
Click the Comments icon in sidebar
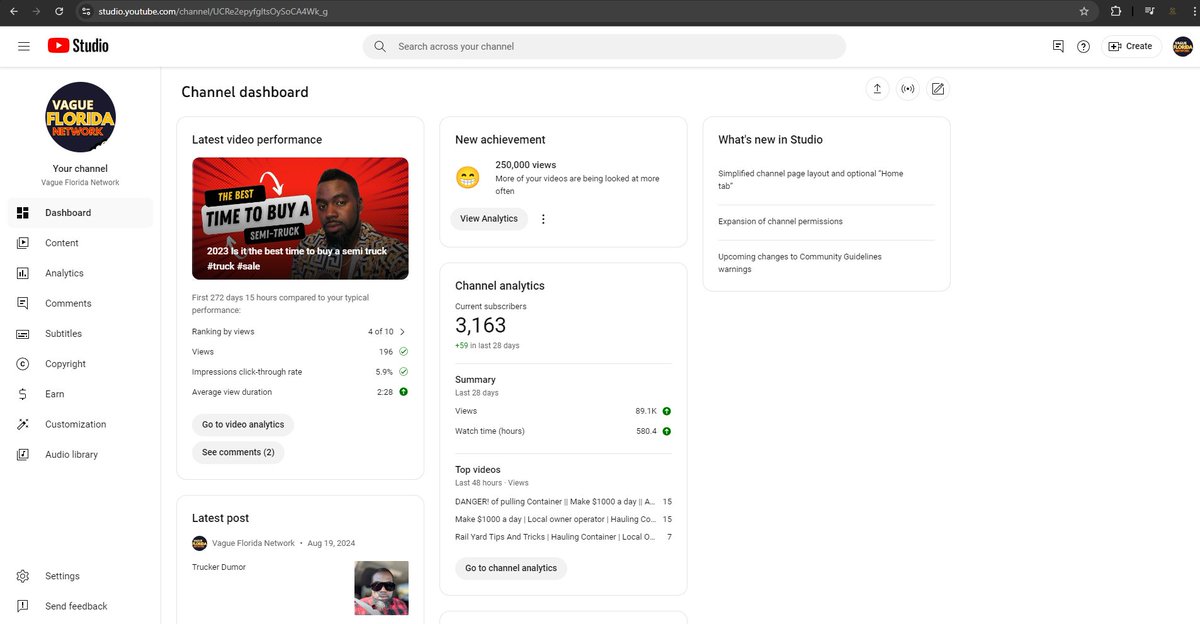23,303
